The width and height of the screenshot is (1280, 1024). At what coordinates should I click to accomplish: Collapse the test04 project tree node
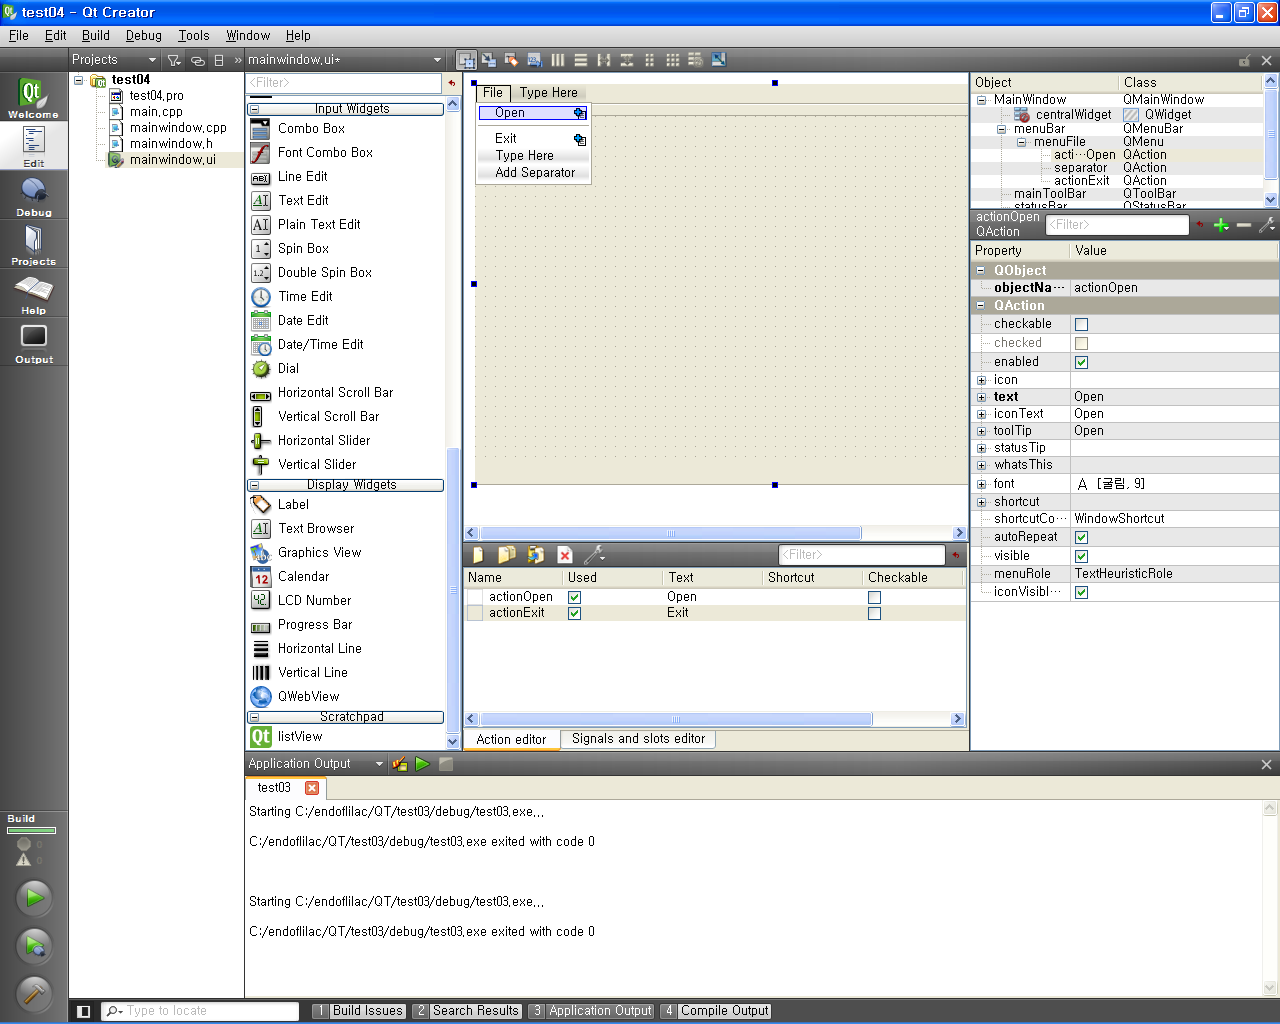pyautogui.click(x=79, y=80)
